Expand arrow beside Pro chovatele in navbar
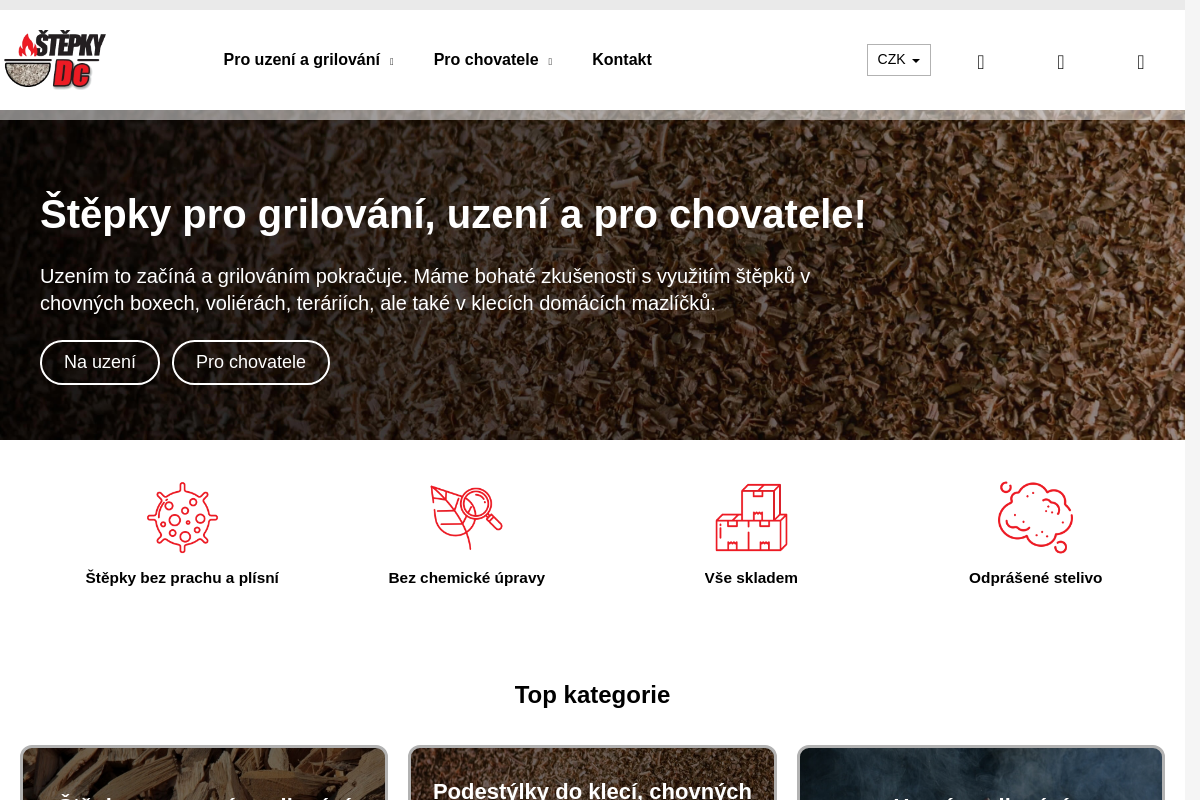 pos(550,61)
